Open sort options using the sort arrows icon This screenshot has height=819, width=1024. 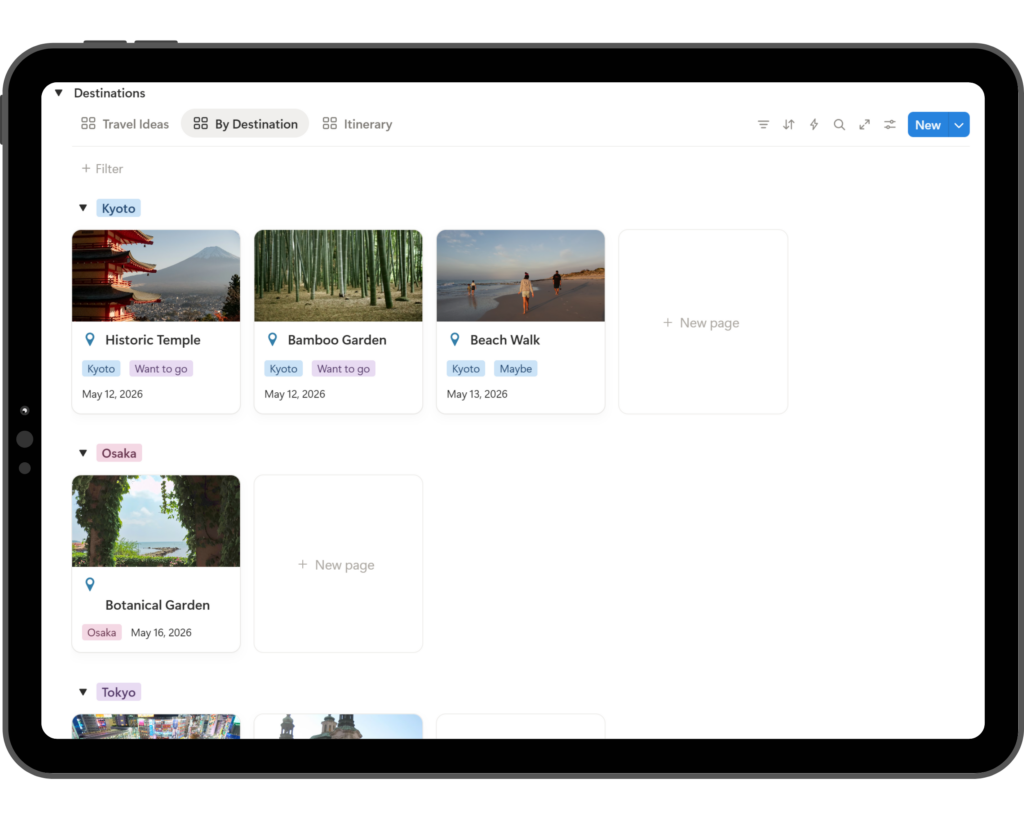[788, 124]
